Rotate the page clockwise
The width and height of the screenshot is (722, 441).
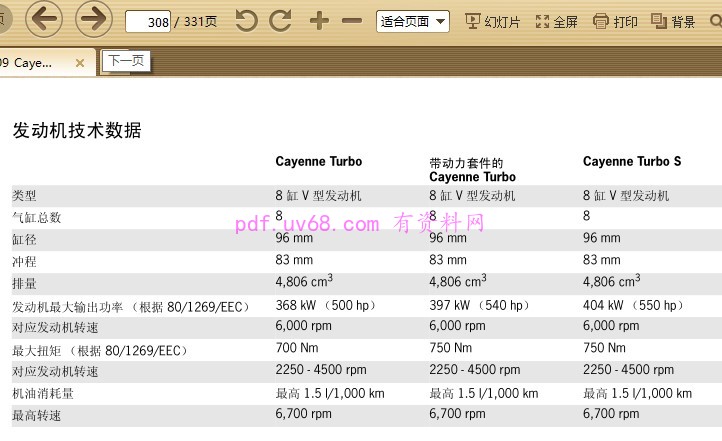click(281, 20)
